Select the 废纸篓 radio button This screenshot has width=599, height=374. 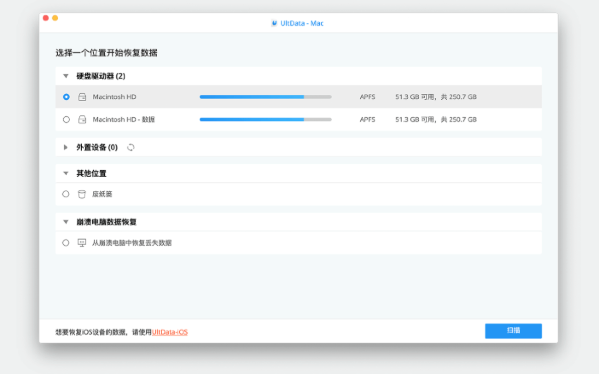pos(66,194)
